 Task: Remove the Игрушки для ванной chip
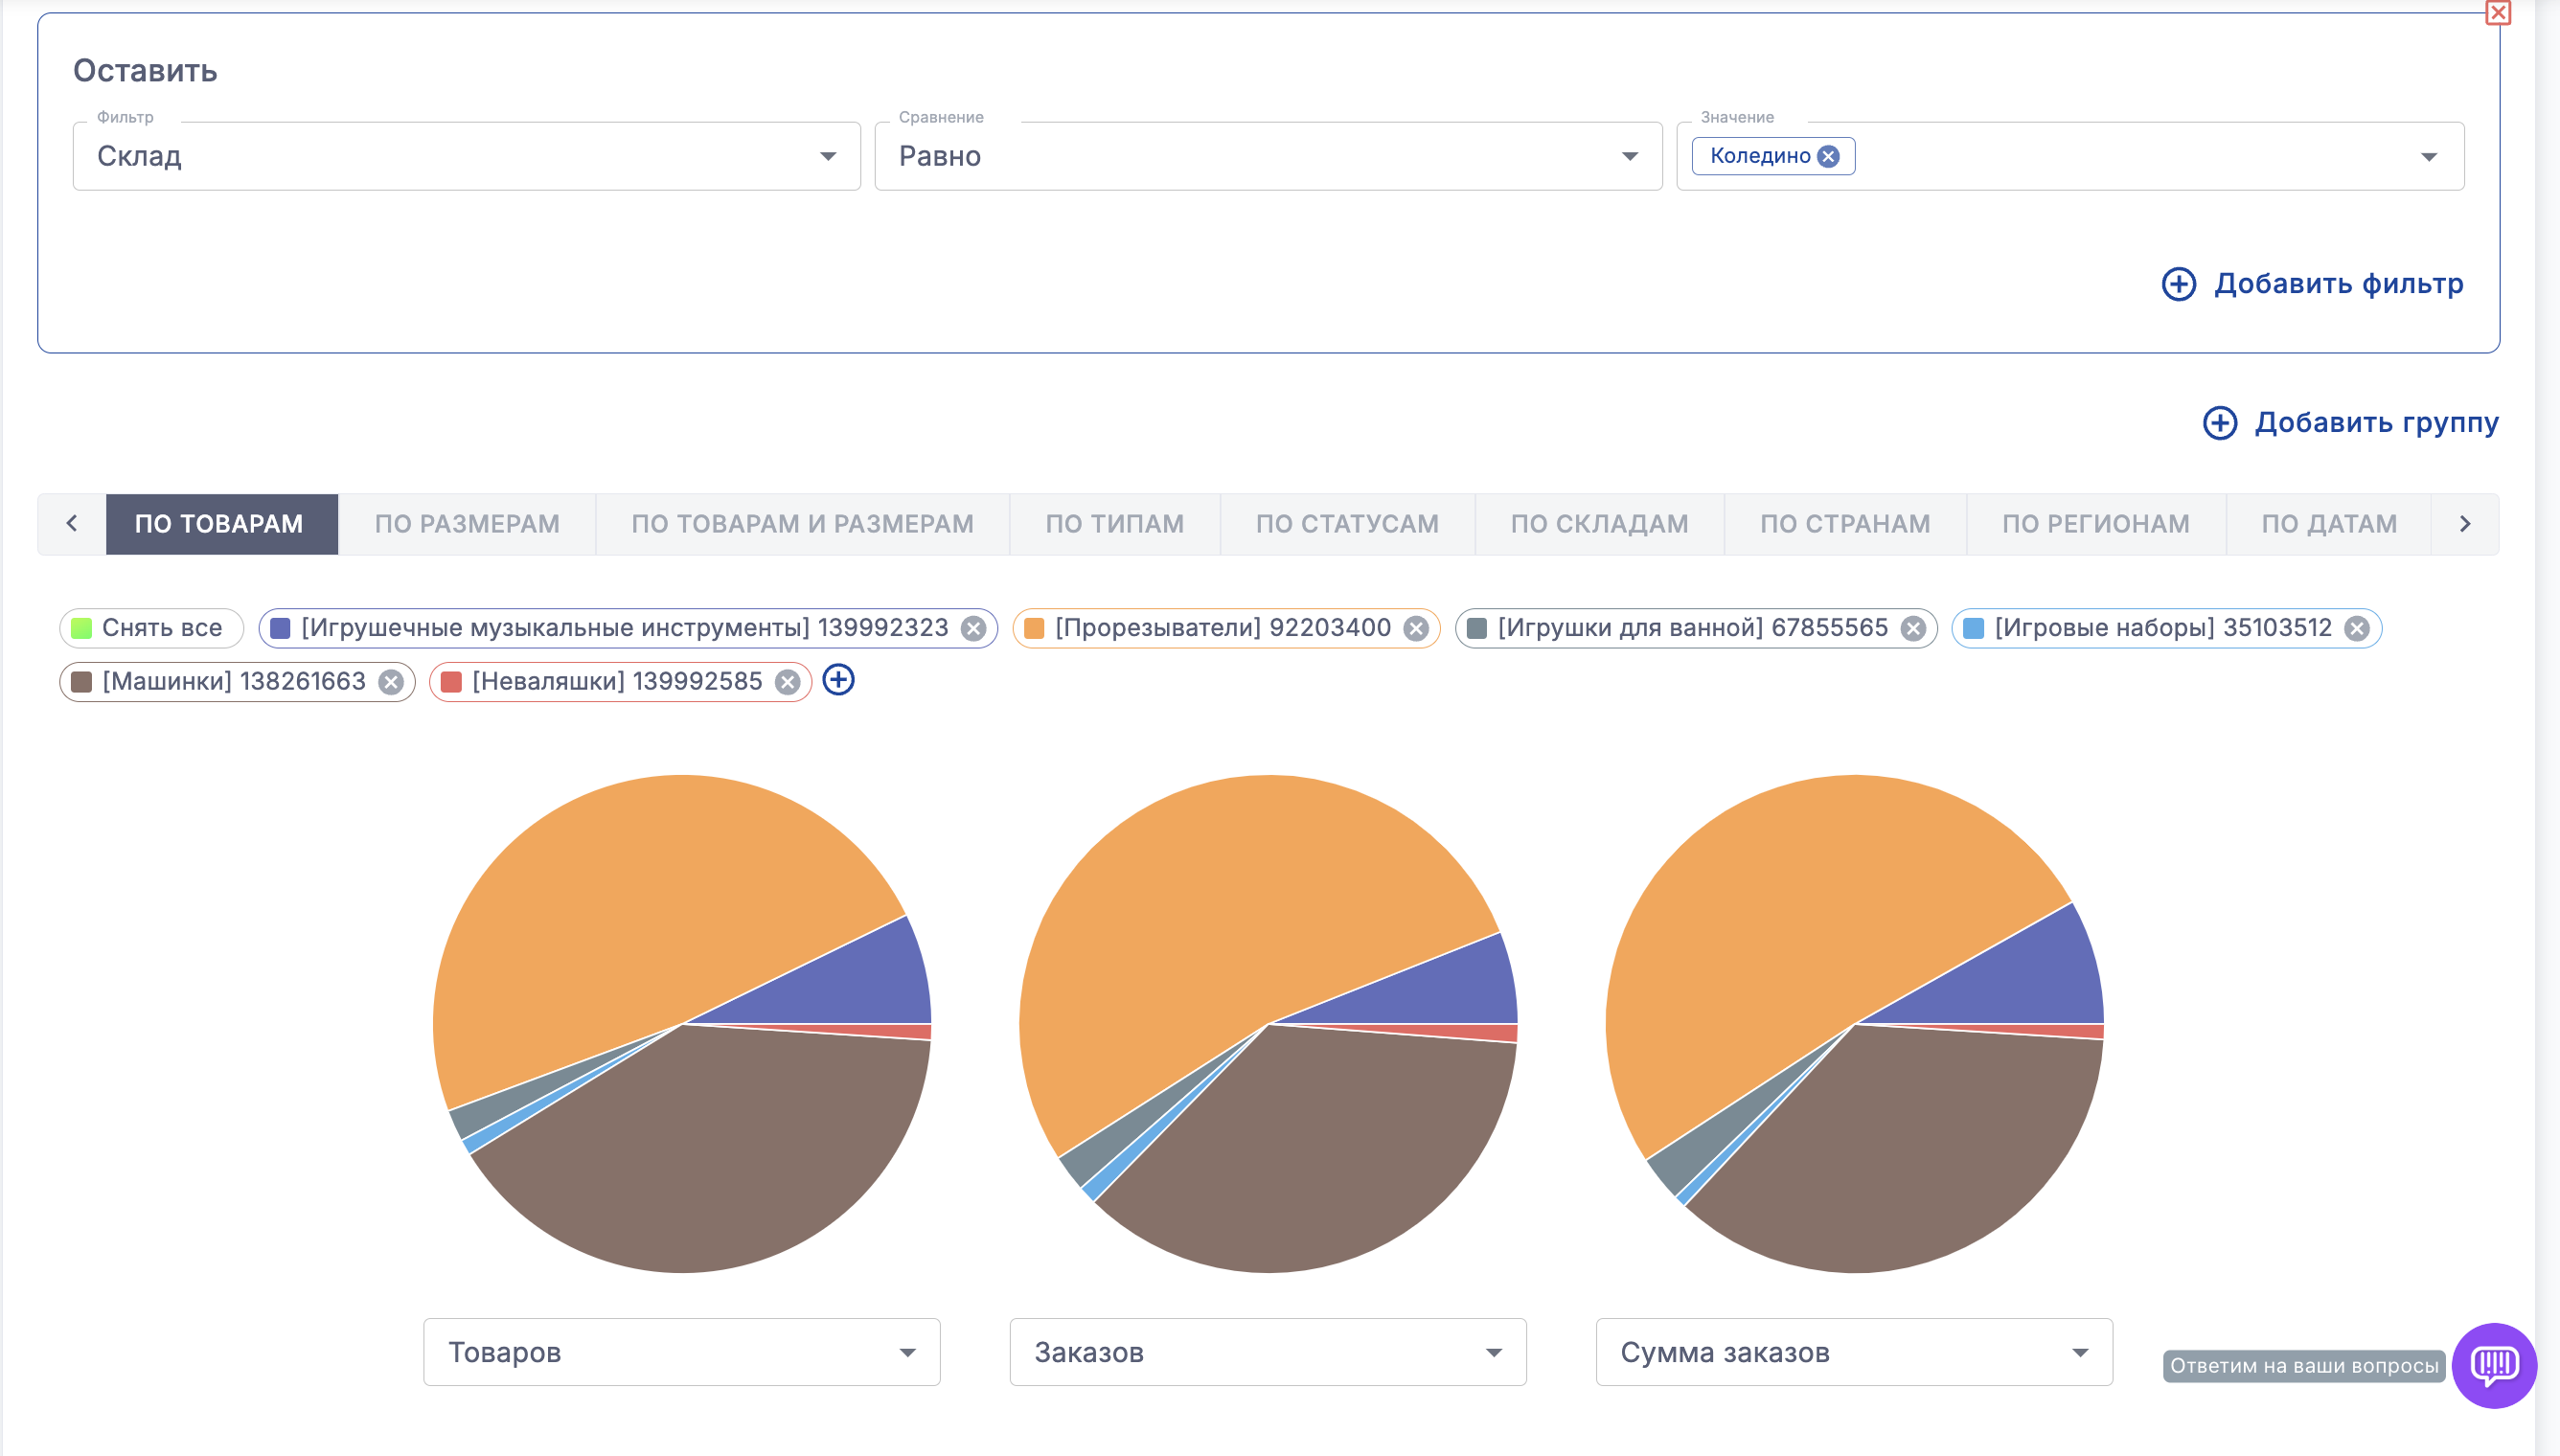tap(1913, 628)
